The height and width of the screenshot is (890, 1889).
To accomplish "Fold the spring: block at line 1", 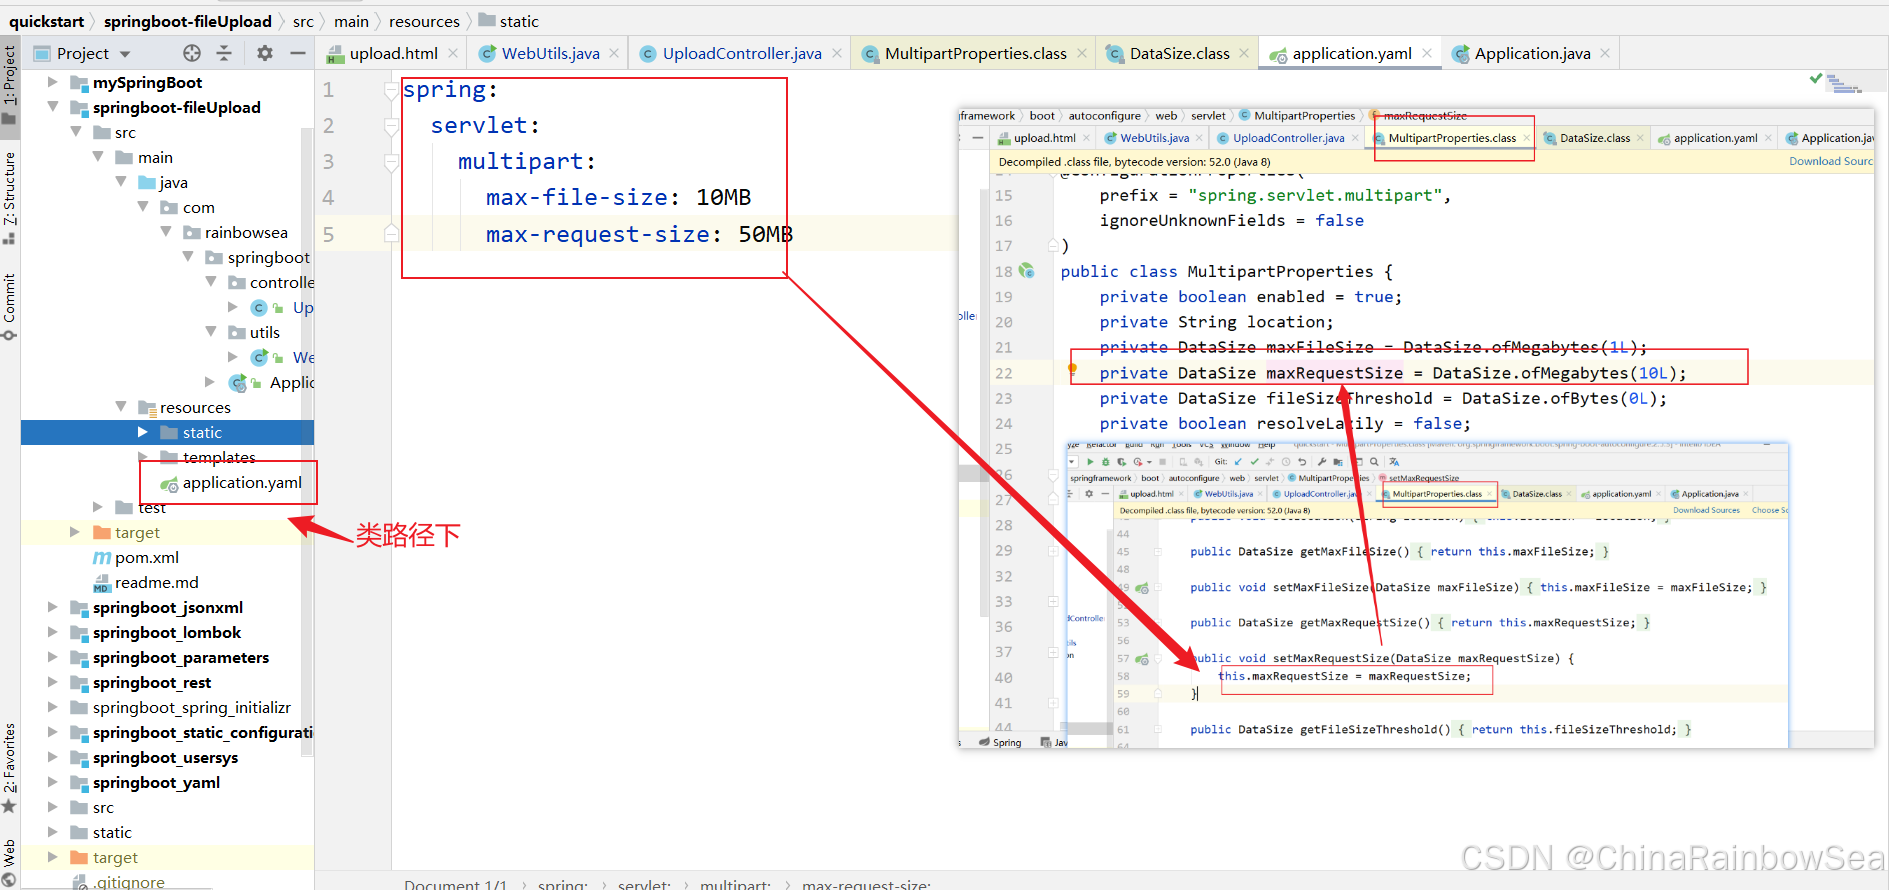I will (391, 90).
